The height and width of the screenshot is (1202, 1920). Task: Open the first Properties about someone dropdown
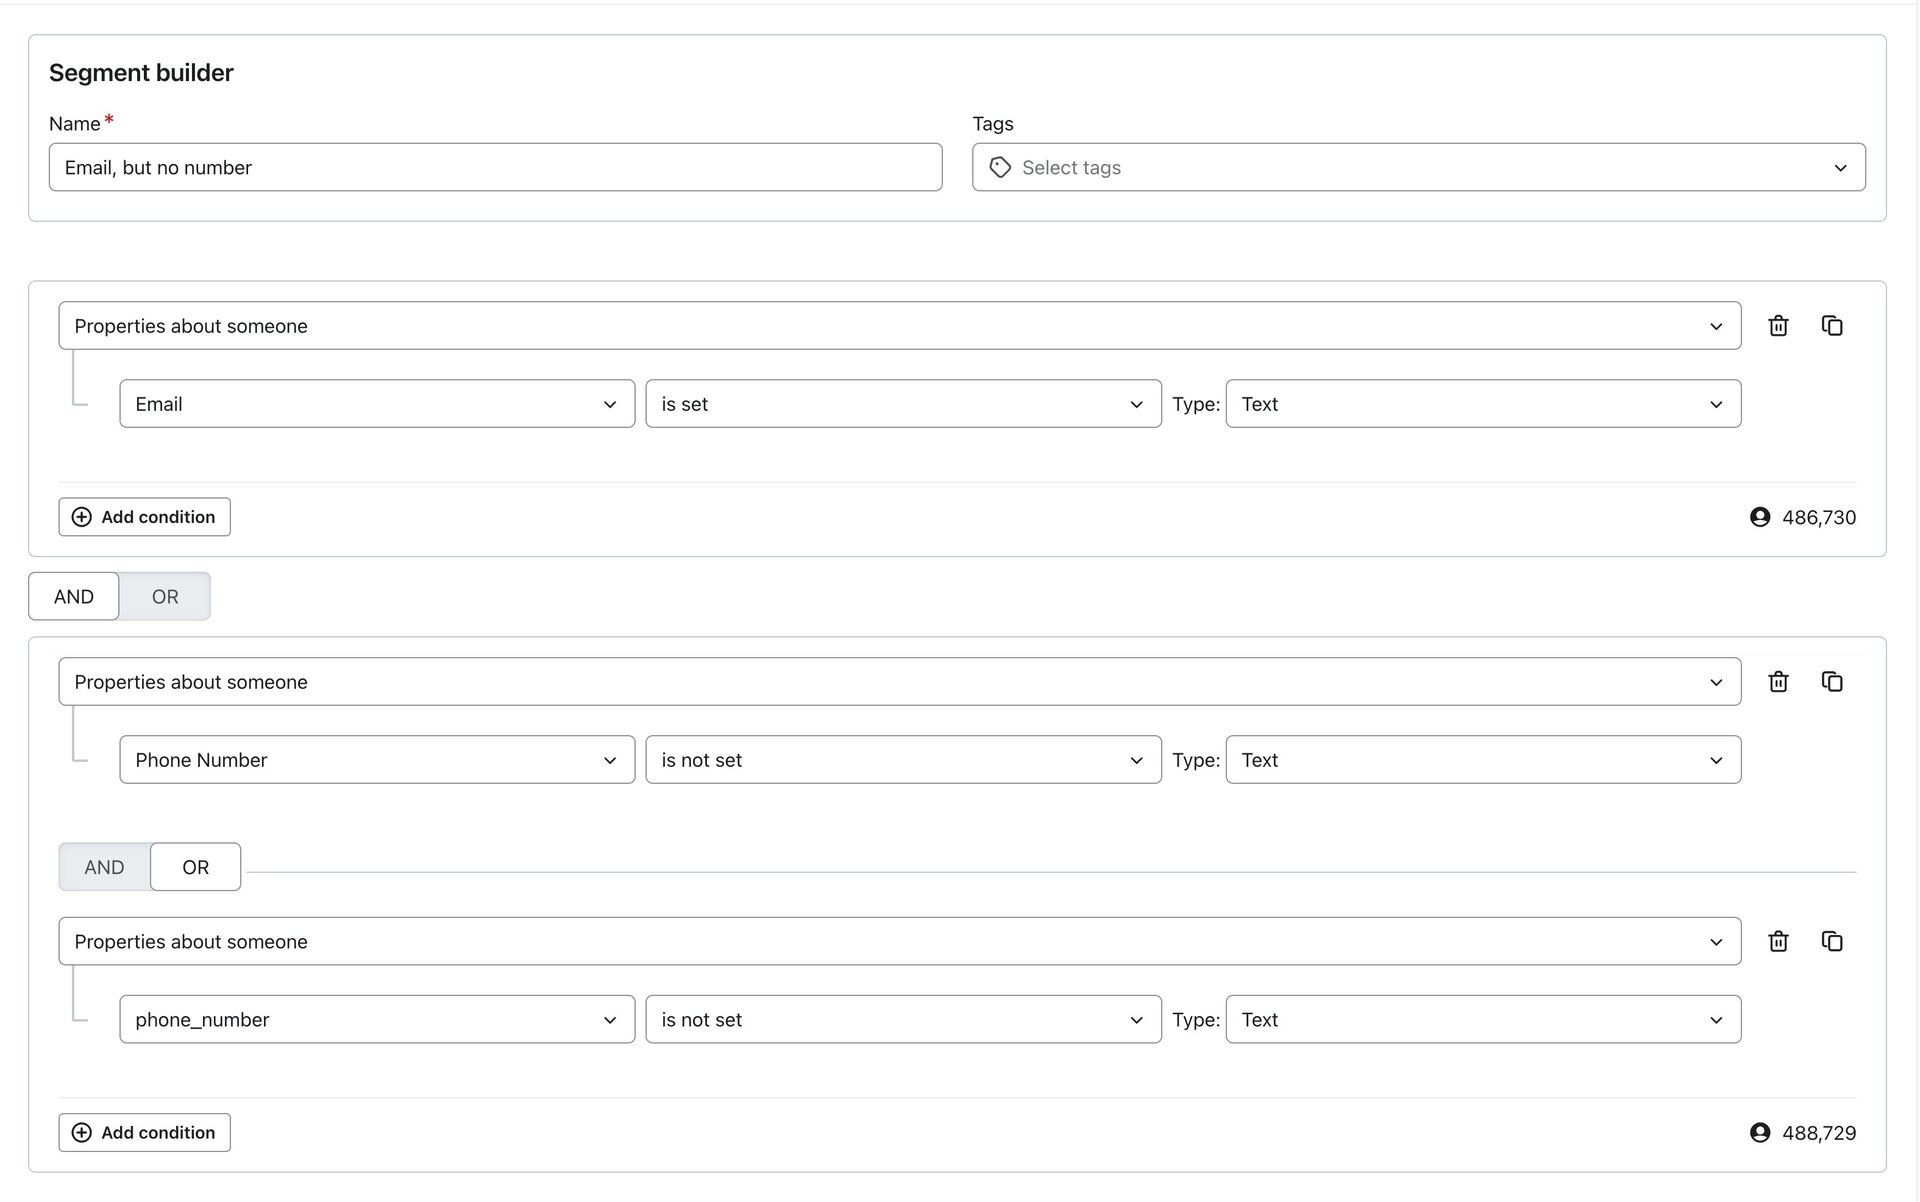click(899, 326)
